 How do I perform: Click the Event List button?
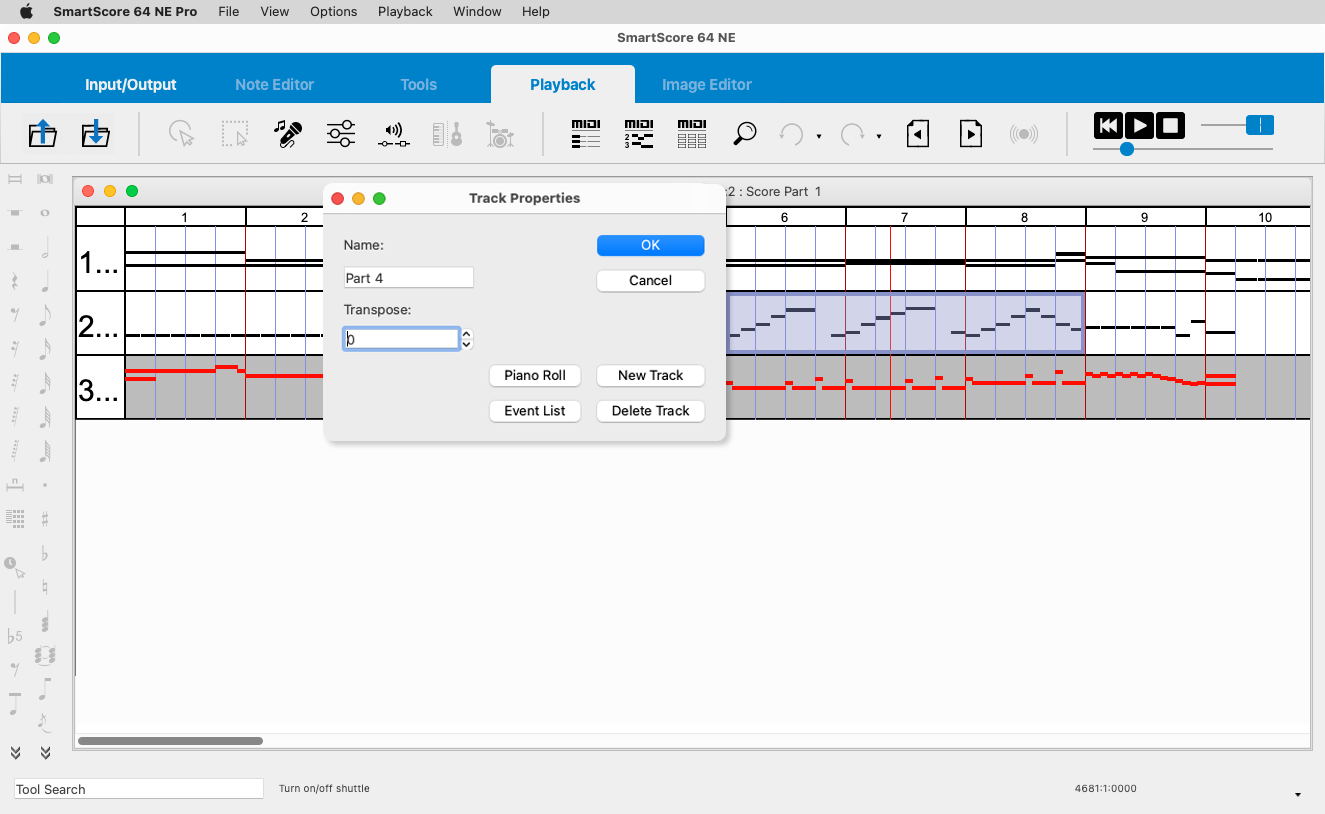(x=535, y=411)
